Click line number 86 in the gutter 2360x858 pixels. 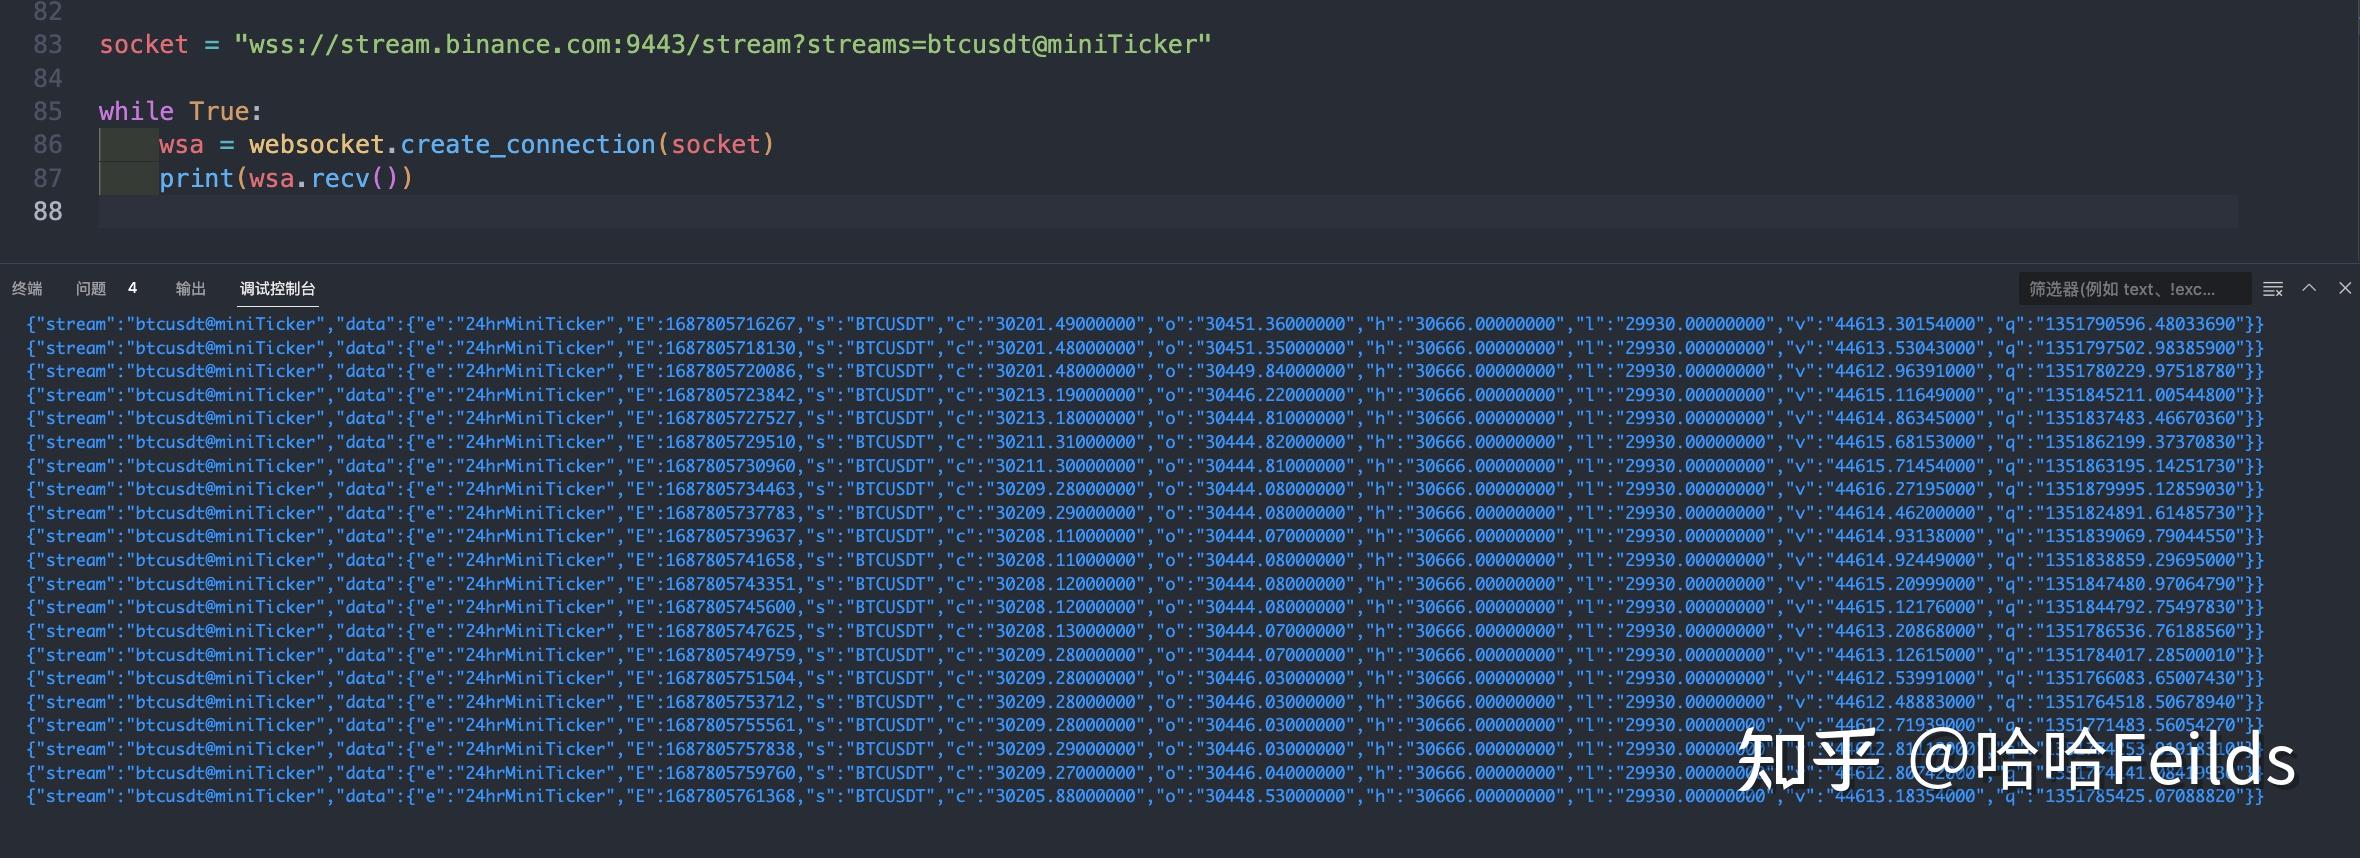click(47, 145)
